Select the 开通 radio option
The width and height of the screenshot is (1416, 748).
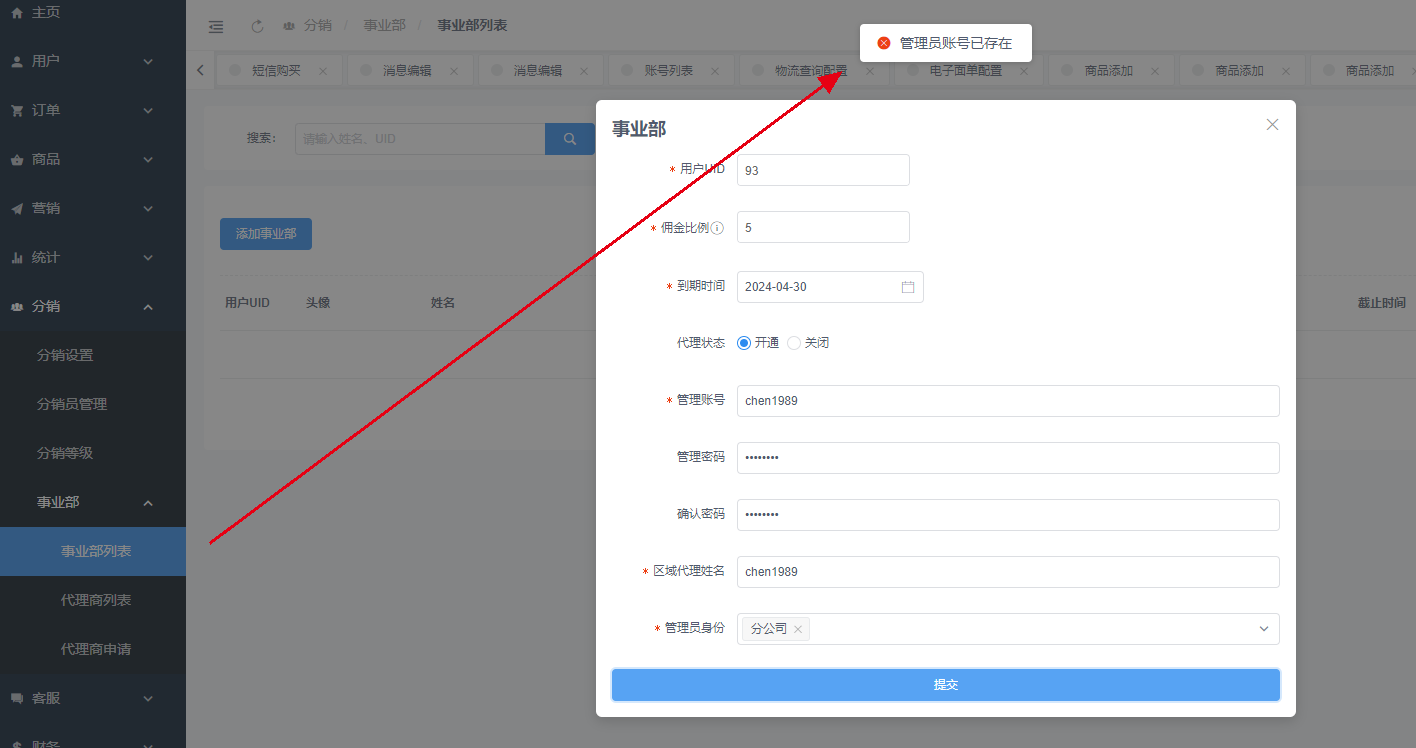click(744, 343)
